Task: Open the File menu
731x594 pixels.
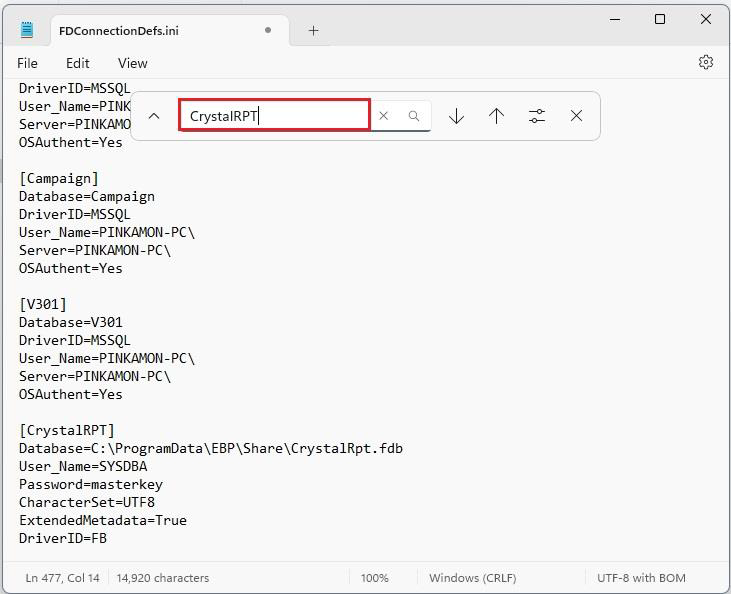Action: 27,63
